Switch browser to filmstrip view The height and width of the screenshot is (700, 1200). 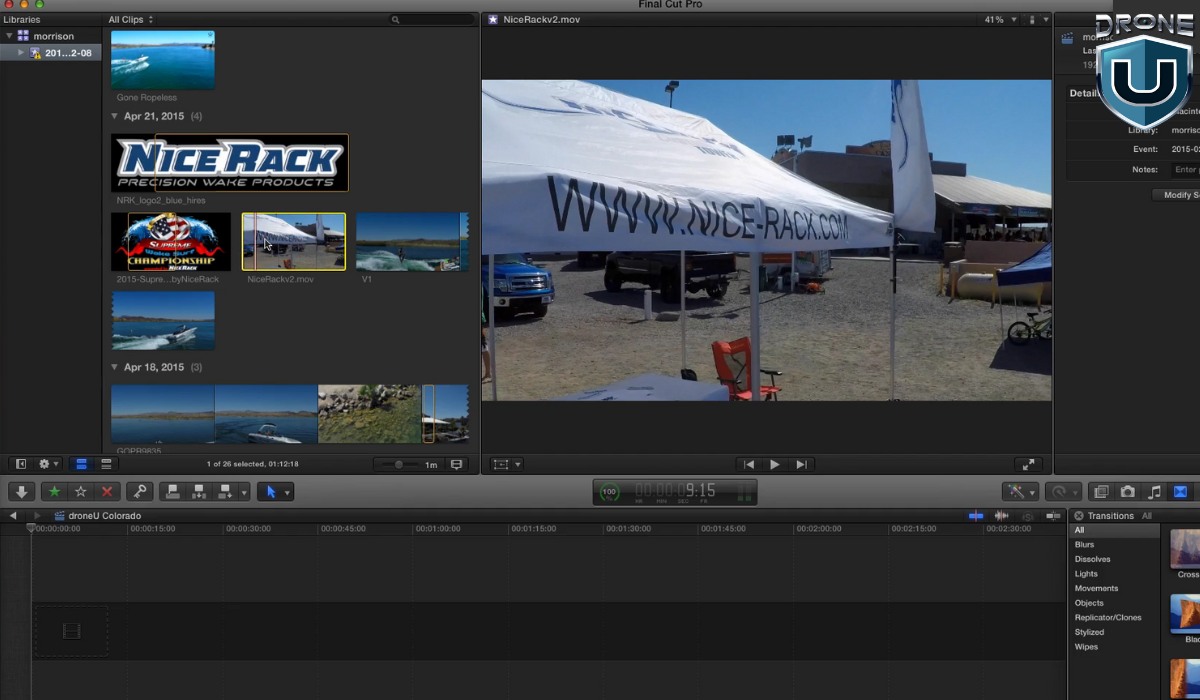pyautogui.click(x=82, y=464)
